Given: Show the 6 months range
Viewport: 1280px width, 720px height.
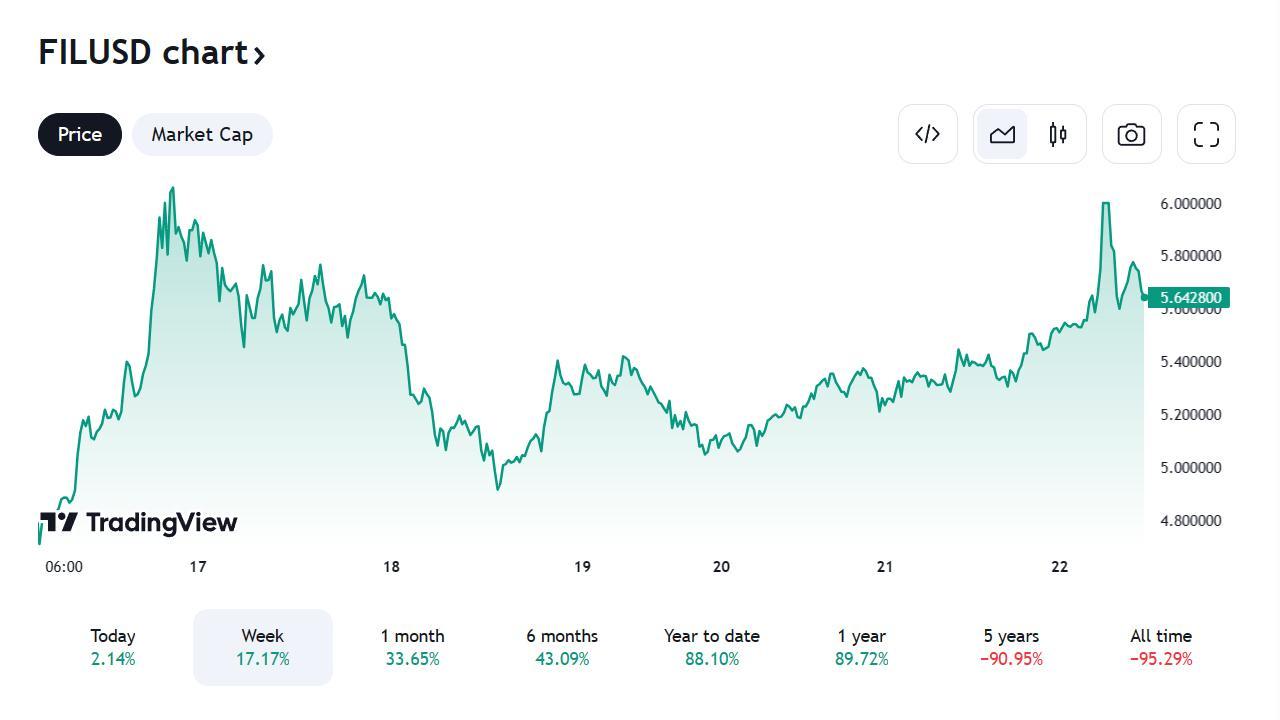Looking at the screenshot, I should point(562,647).
